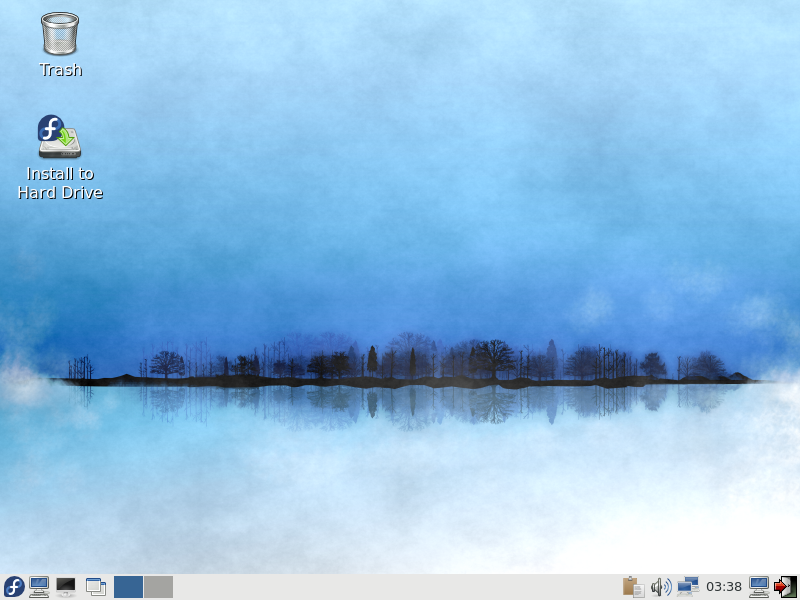The image size is (800, 600).
Task: Click the volume speaker icon
Action: 660,587
